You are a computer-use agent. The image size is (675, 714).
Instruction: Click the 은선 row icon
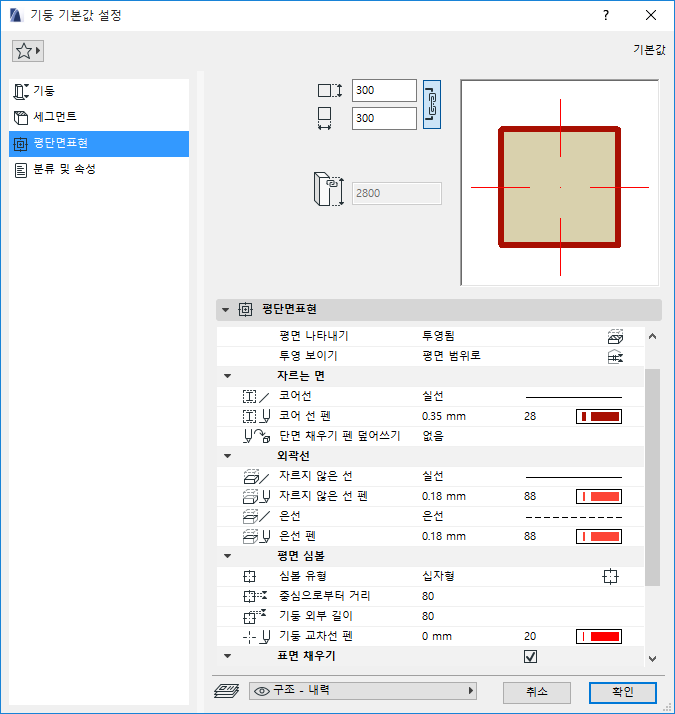(257, 516)
